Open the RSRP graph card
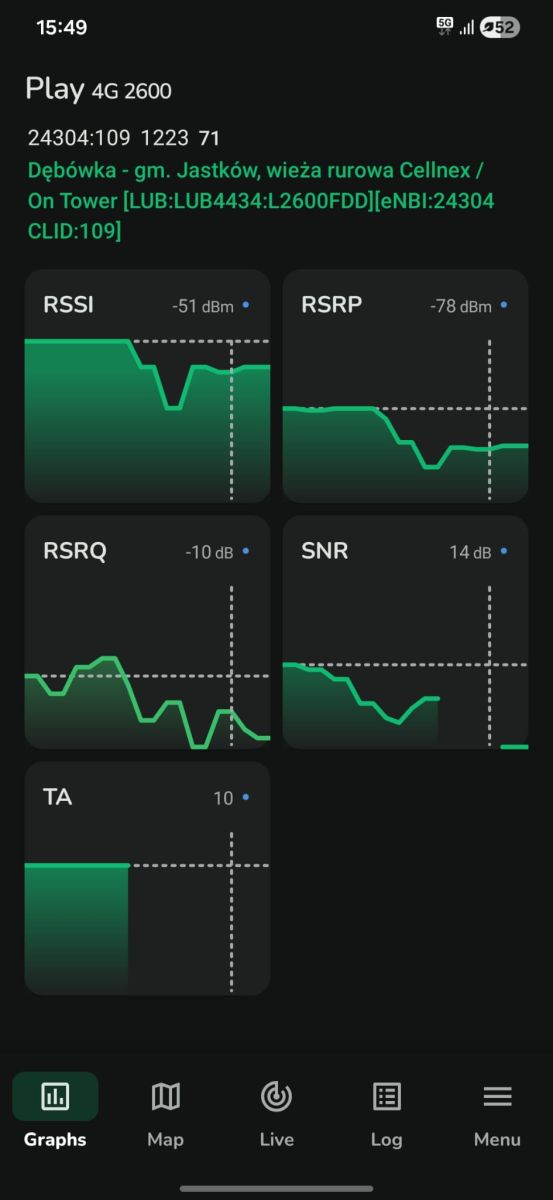The width and height of the screenshot is (553, 1200). point(405,385)
